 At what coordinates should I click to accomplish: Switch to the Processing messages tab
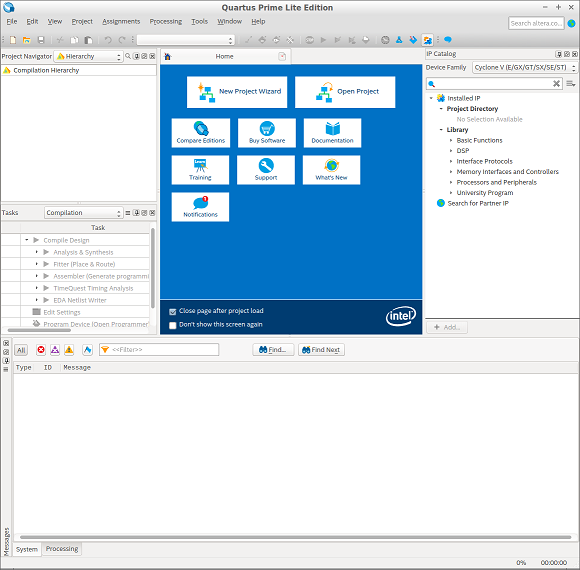(62, 549)
